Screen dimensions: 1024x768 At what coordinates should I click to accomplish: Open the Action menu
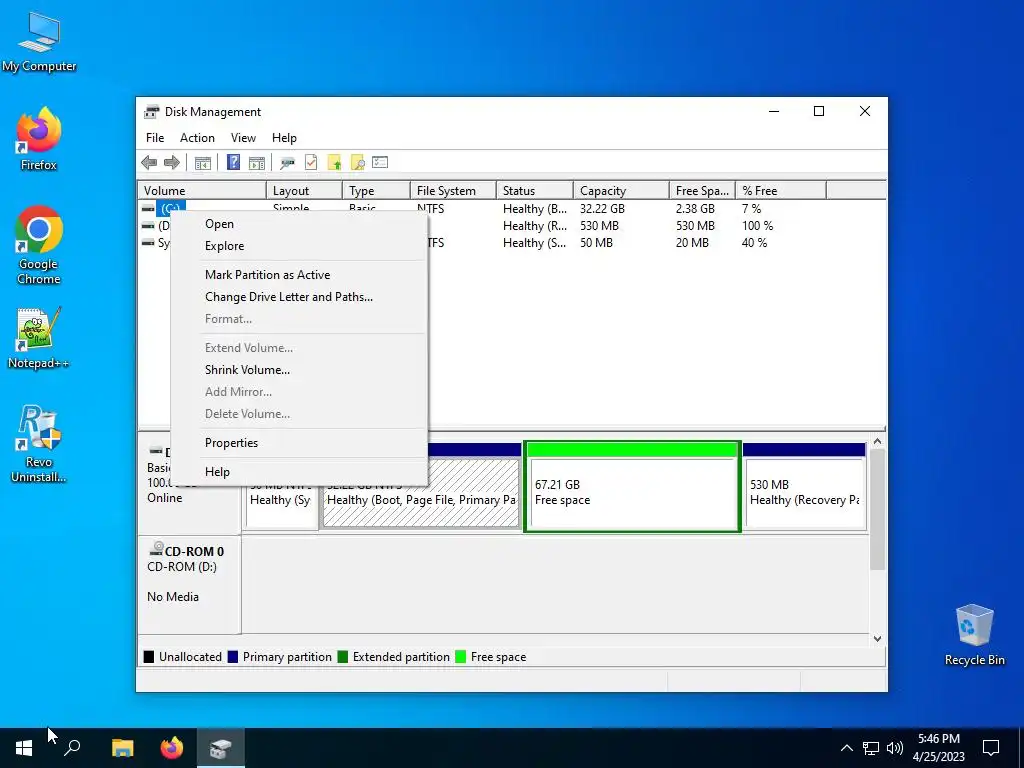pyautogui.click(x=197, y=138)
